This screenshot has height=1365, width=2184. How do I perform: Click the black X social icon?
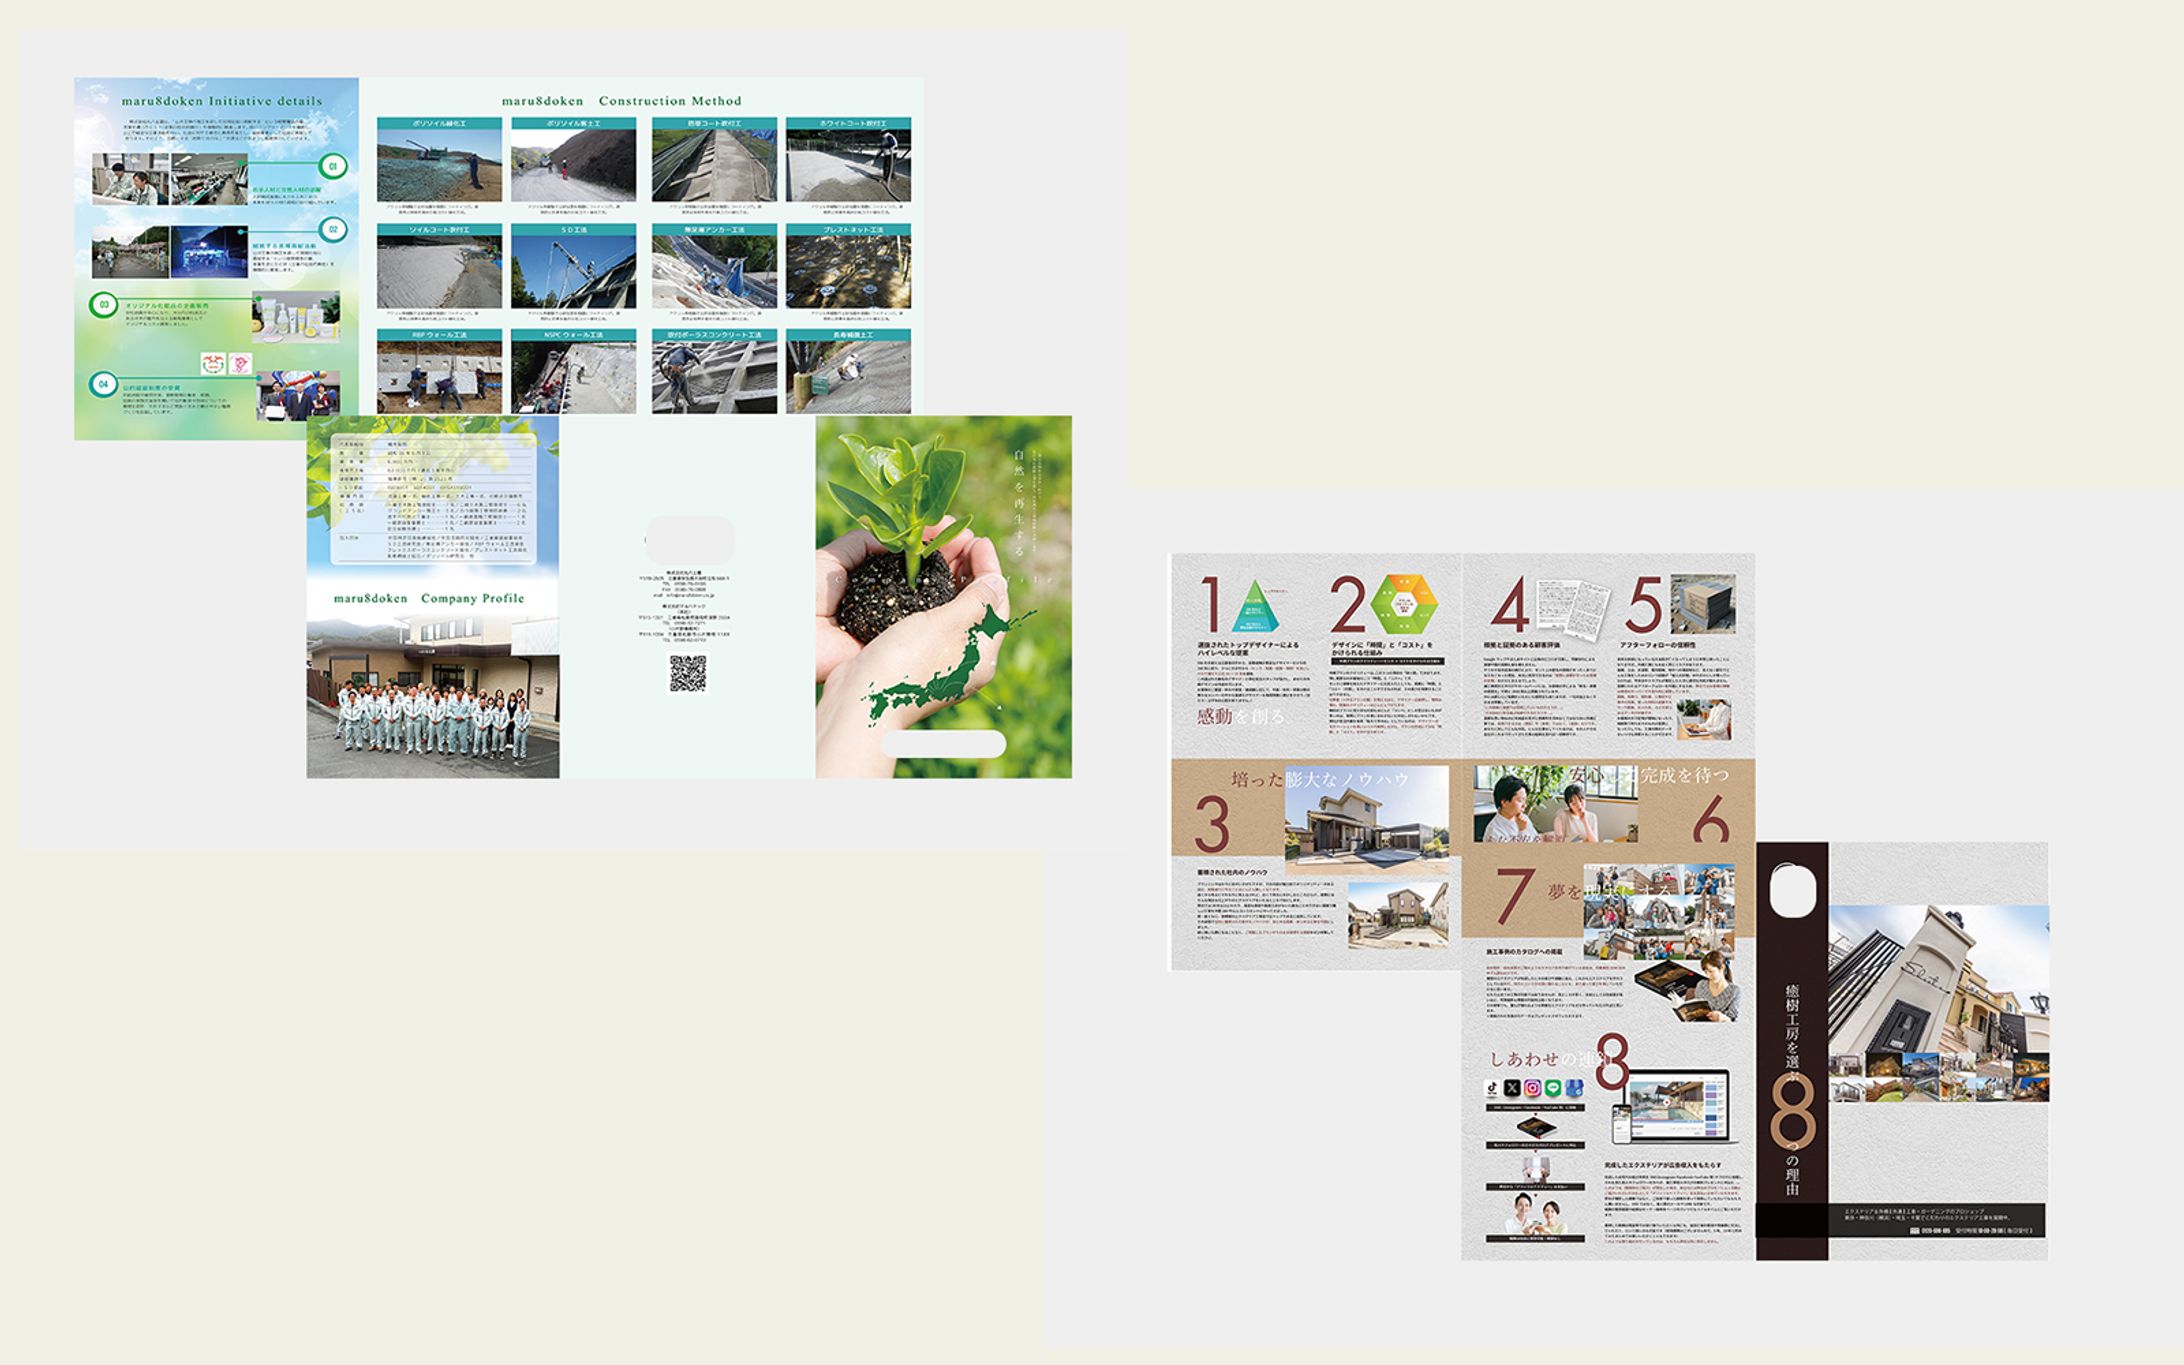click(x=1512, y=1088)
